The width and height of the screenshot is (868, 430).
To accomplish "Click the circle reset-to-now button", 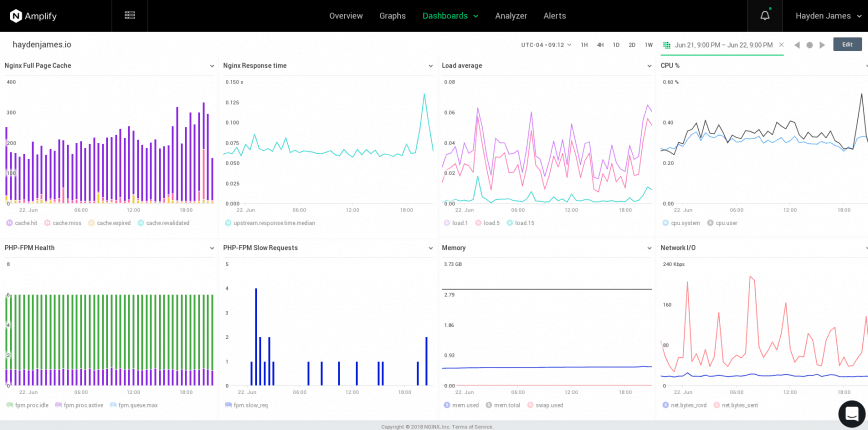I will [x=809, y=45].
